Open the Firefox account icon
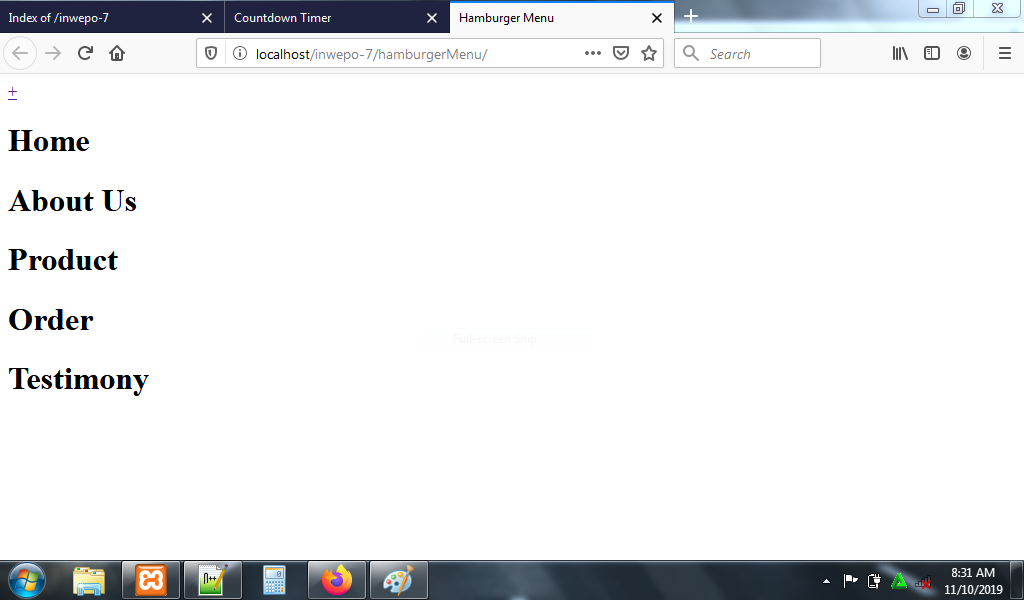Image resolution: width=1024 pixels, height=600 pixels. click(964, 54)
